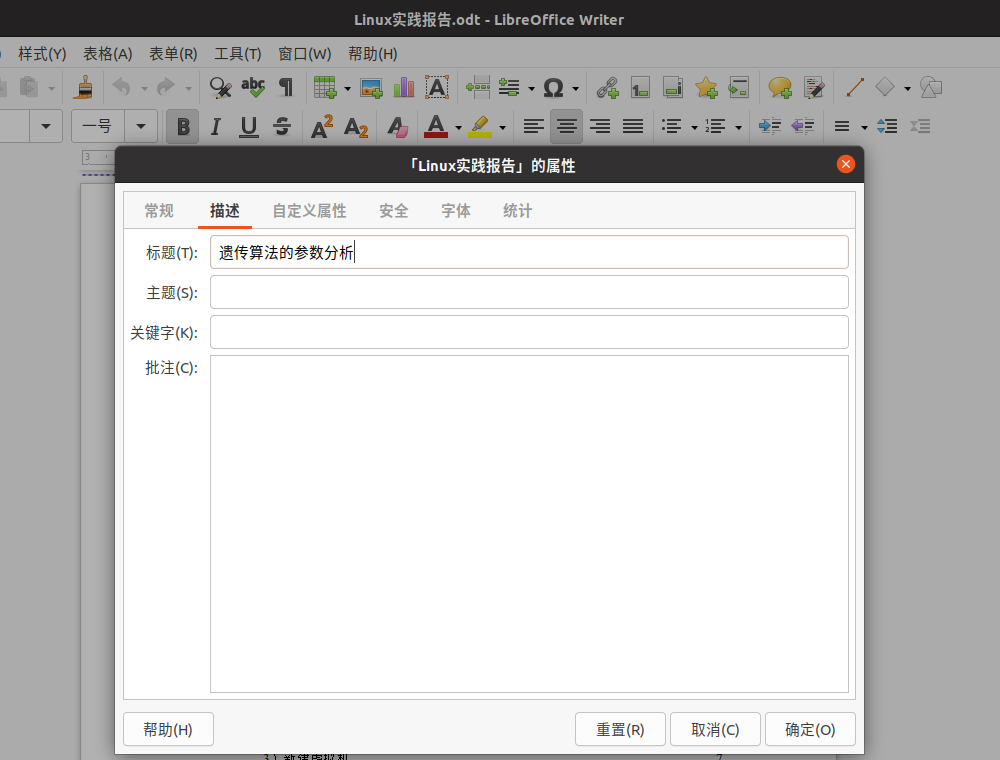Switch to the 常规 tab

click(x=159, y=211)
